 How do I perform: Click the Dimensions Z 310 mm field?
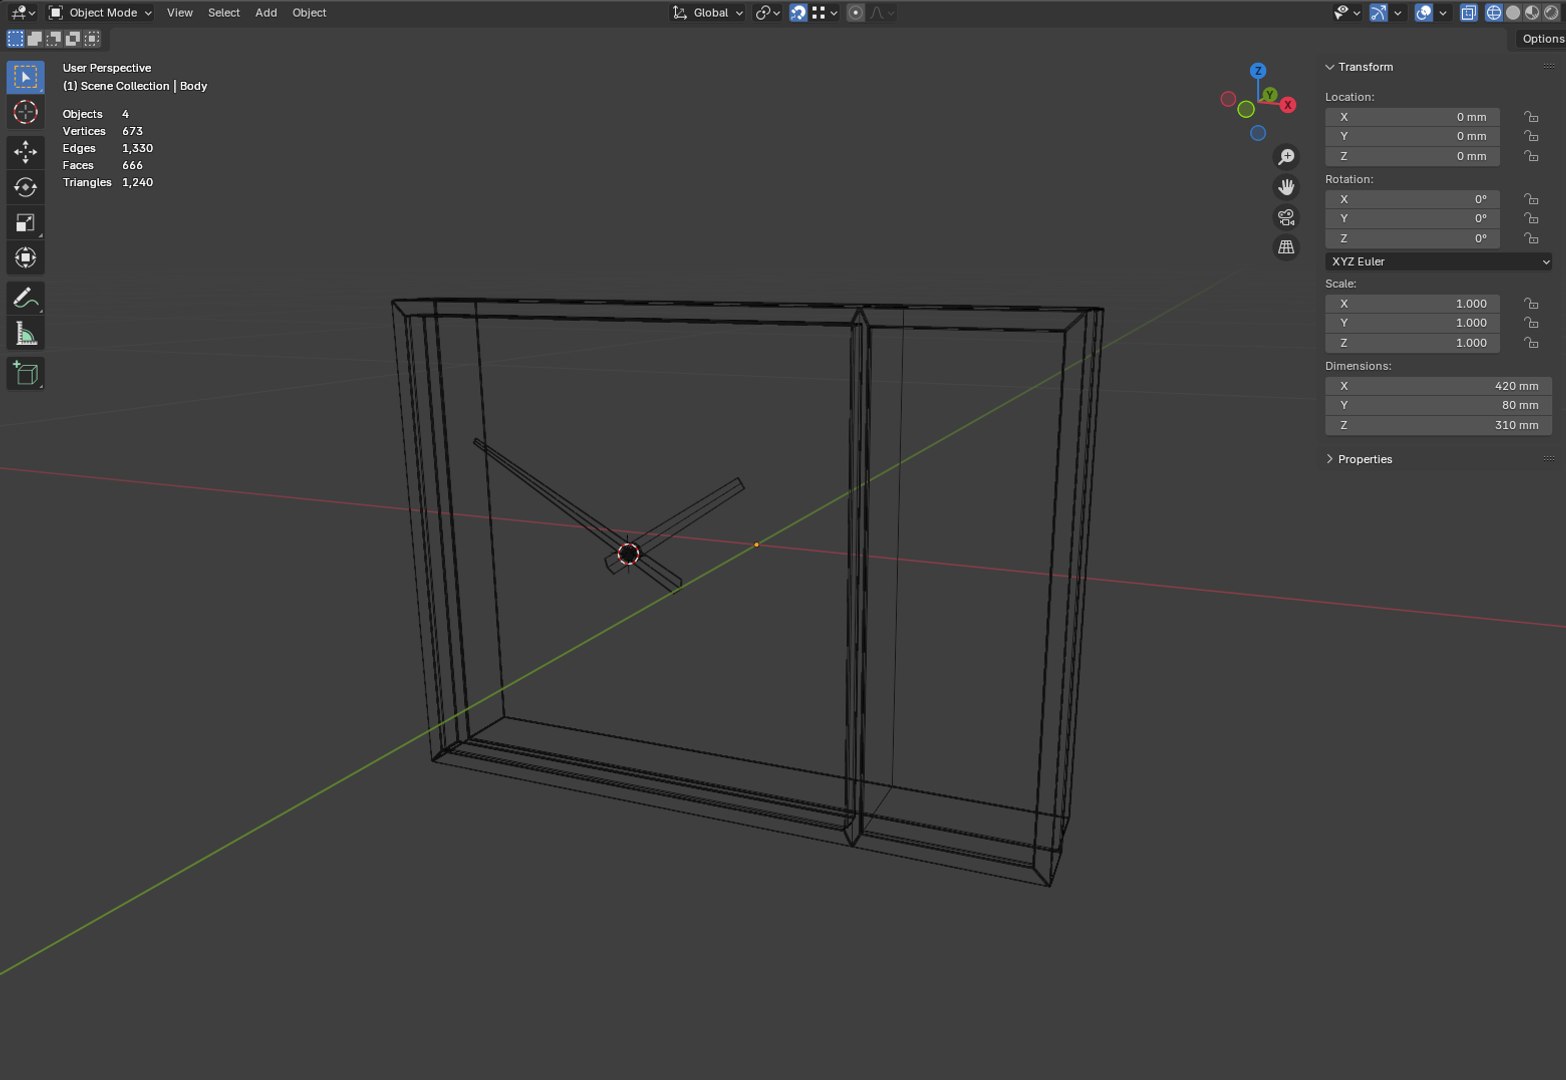pos(1438,425)
